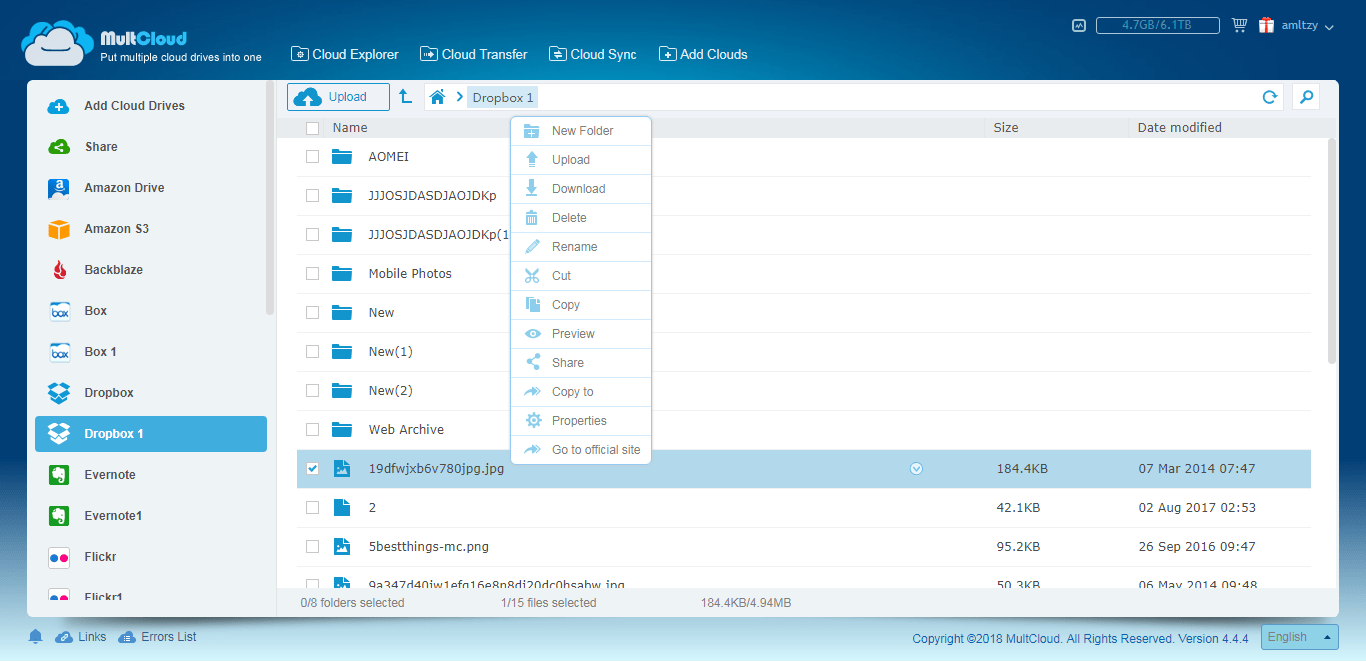The height and width of the screenshot is (662, 1366).
Task: Open the English language dropdown
Action: coord(1299,636)
